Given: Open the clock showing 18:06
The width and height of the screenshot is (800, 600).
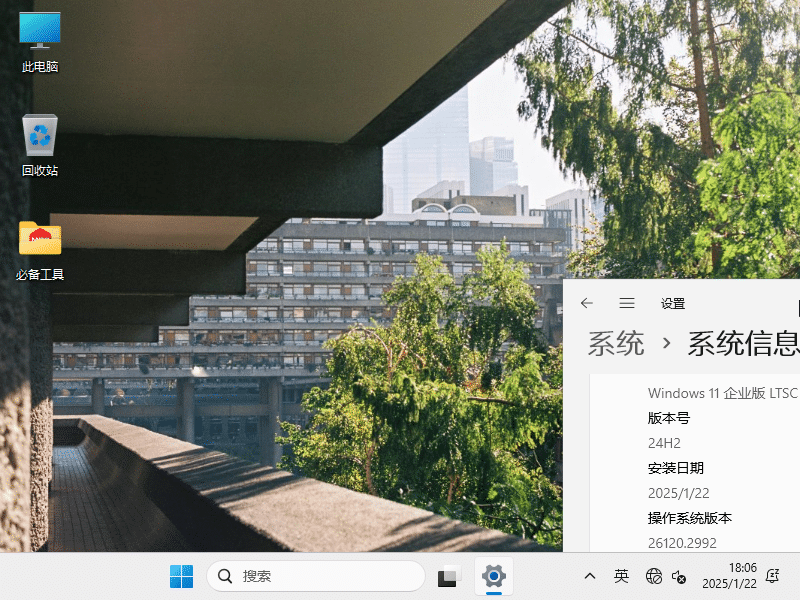Looking at the screenshot, I should (x=729, y=576).
